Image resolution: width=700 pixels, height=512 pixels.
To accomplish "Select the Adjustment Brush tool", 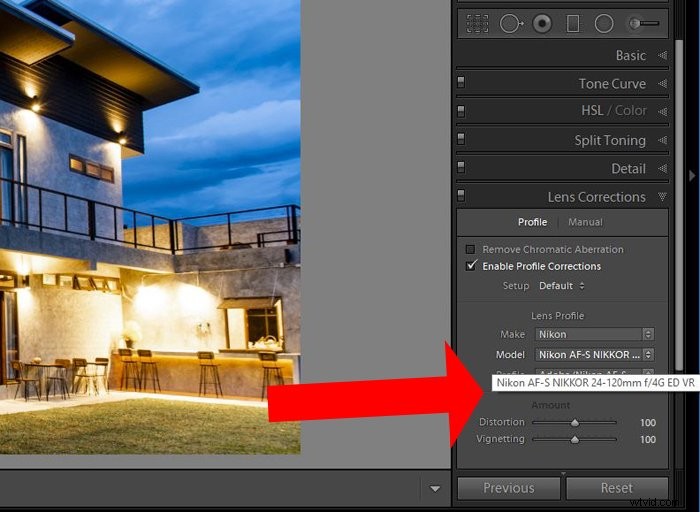I will point(643,23).
